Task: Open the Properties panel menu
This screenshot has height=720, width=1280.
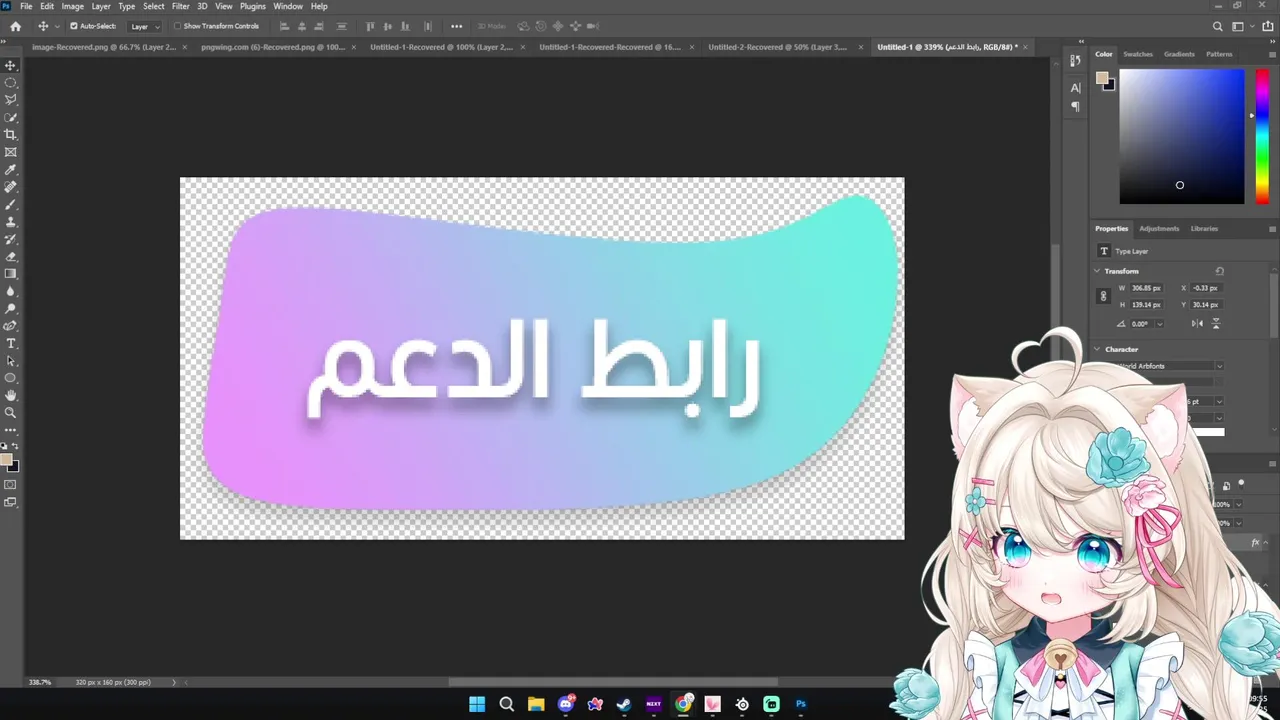Action: tap(1272, 228)
